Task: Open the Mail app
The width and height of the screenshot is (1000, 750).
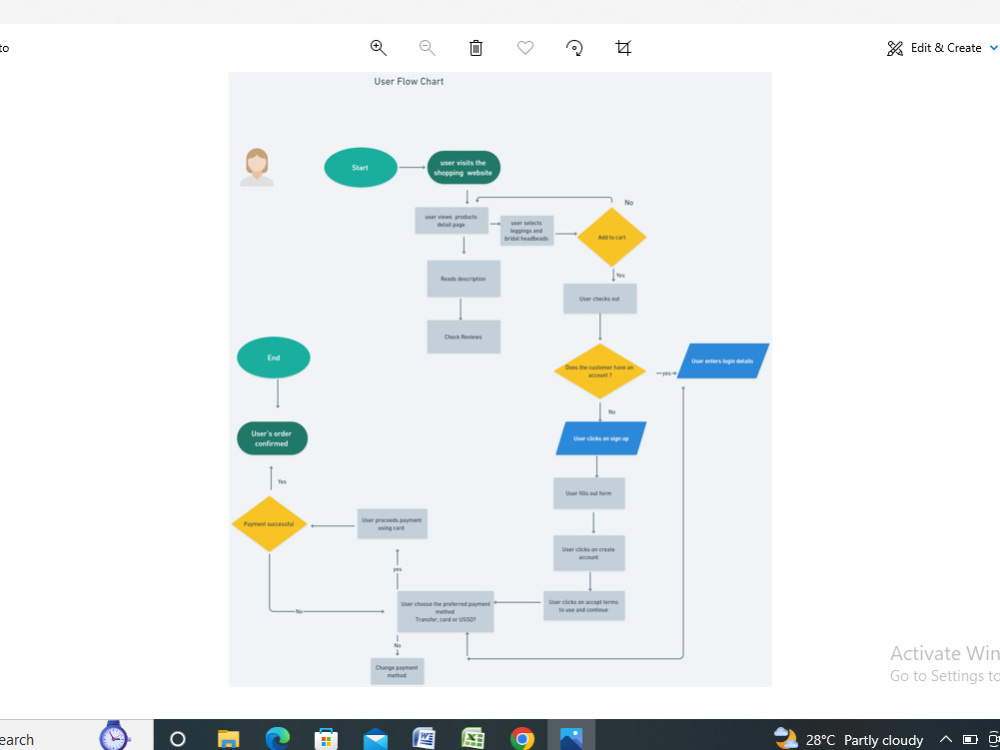Action: tap(375, 740)
